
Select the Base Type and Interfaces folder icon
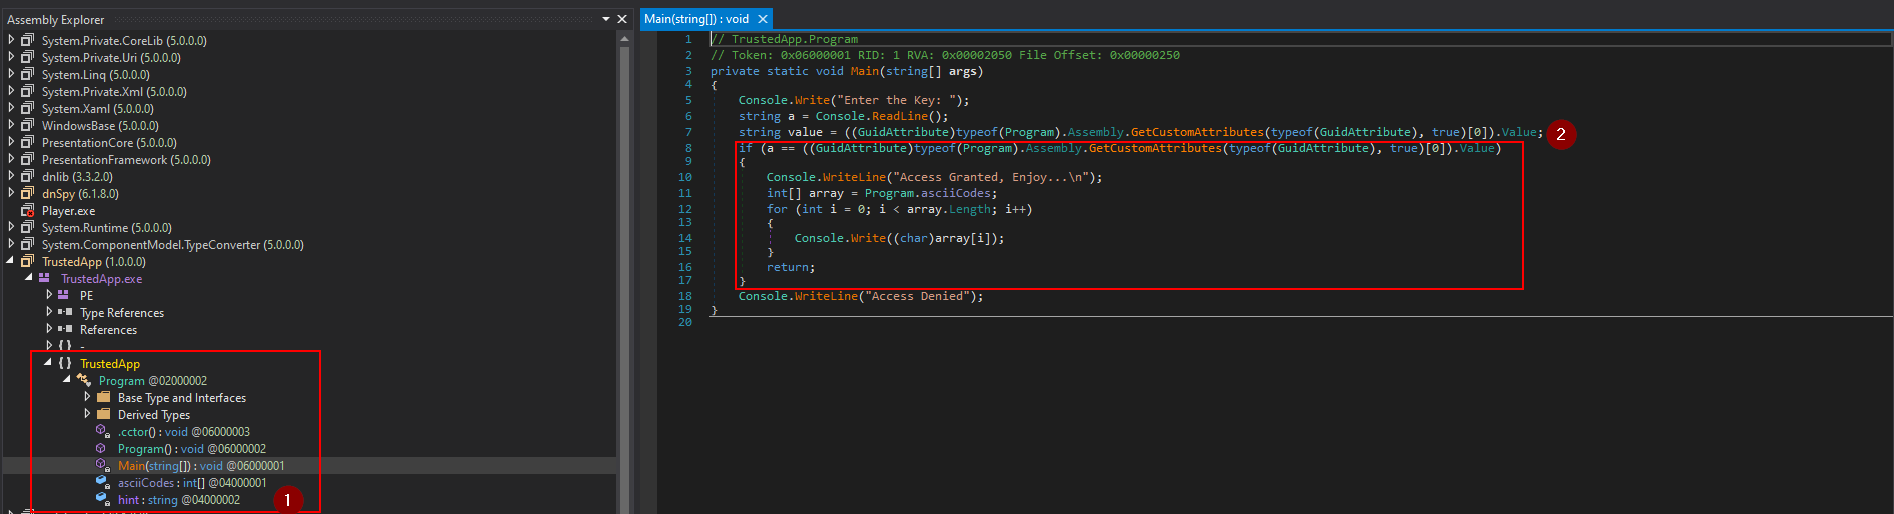103,397
